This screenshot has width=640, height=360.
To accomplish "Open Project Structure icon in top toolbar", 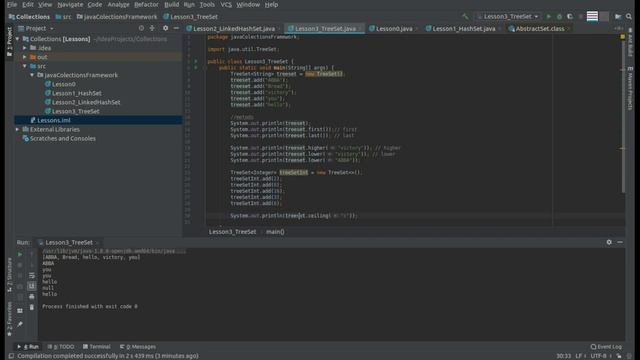I will [618, 17].
